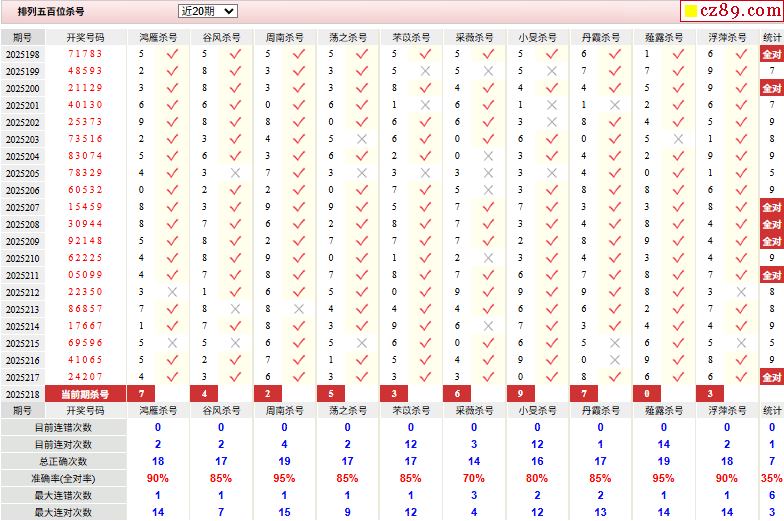Viewport: 784px width, 521px height.
Task: Click the gray X mark in 周南杀号 column, row 2025213
Action: click(x=298, y=309)
